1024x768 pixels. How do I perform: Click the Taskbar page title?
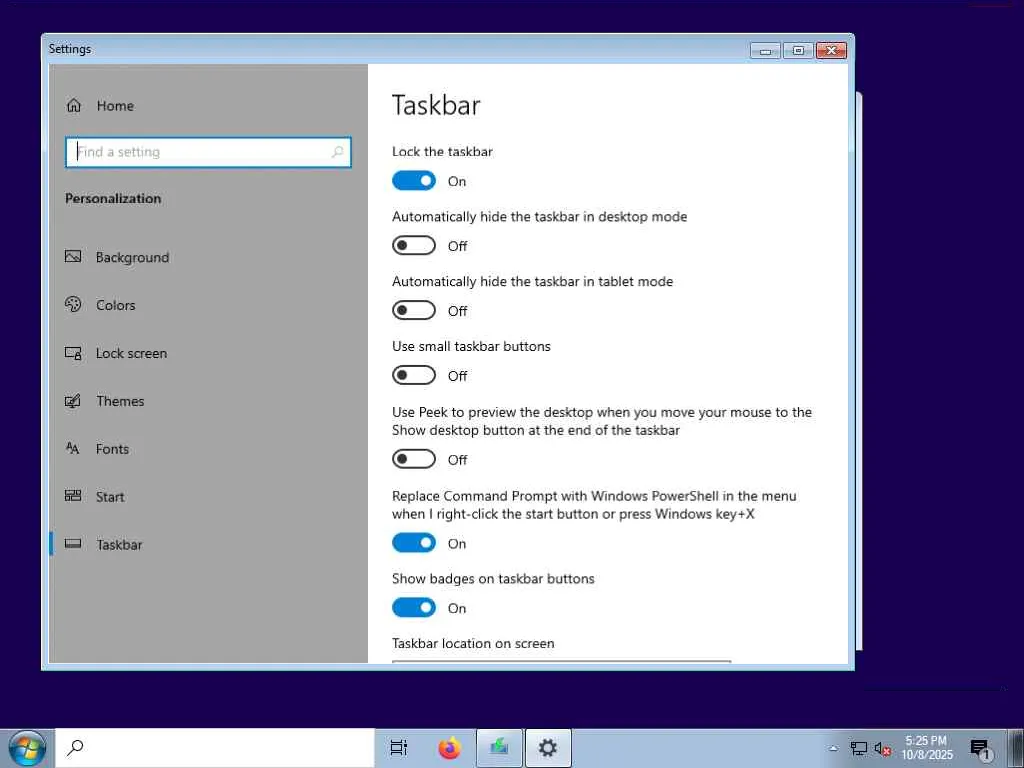(436, 105)
